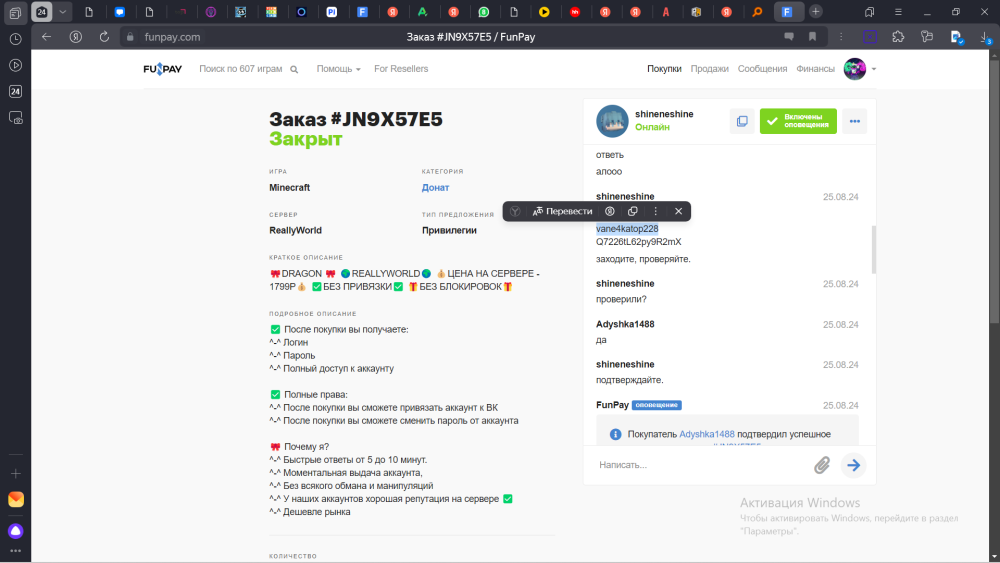The width and height of the screenshot is (1000, 563).
Task: Click the message подтверждайте.
Action: click(x=629, y=380)
